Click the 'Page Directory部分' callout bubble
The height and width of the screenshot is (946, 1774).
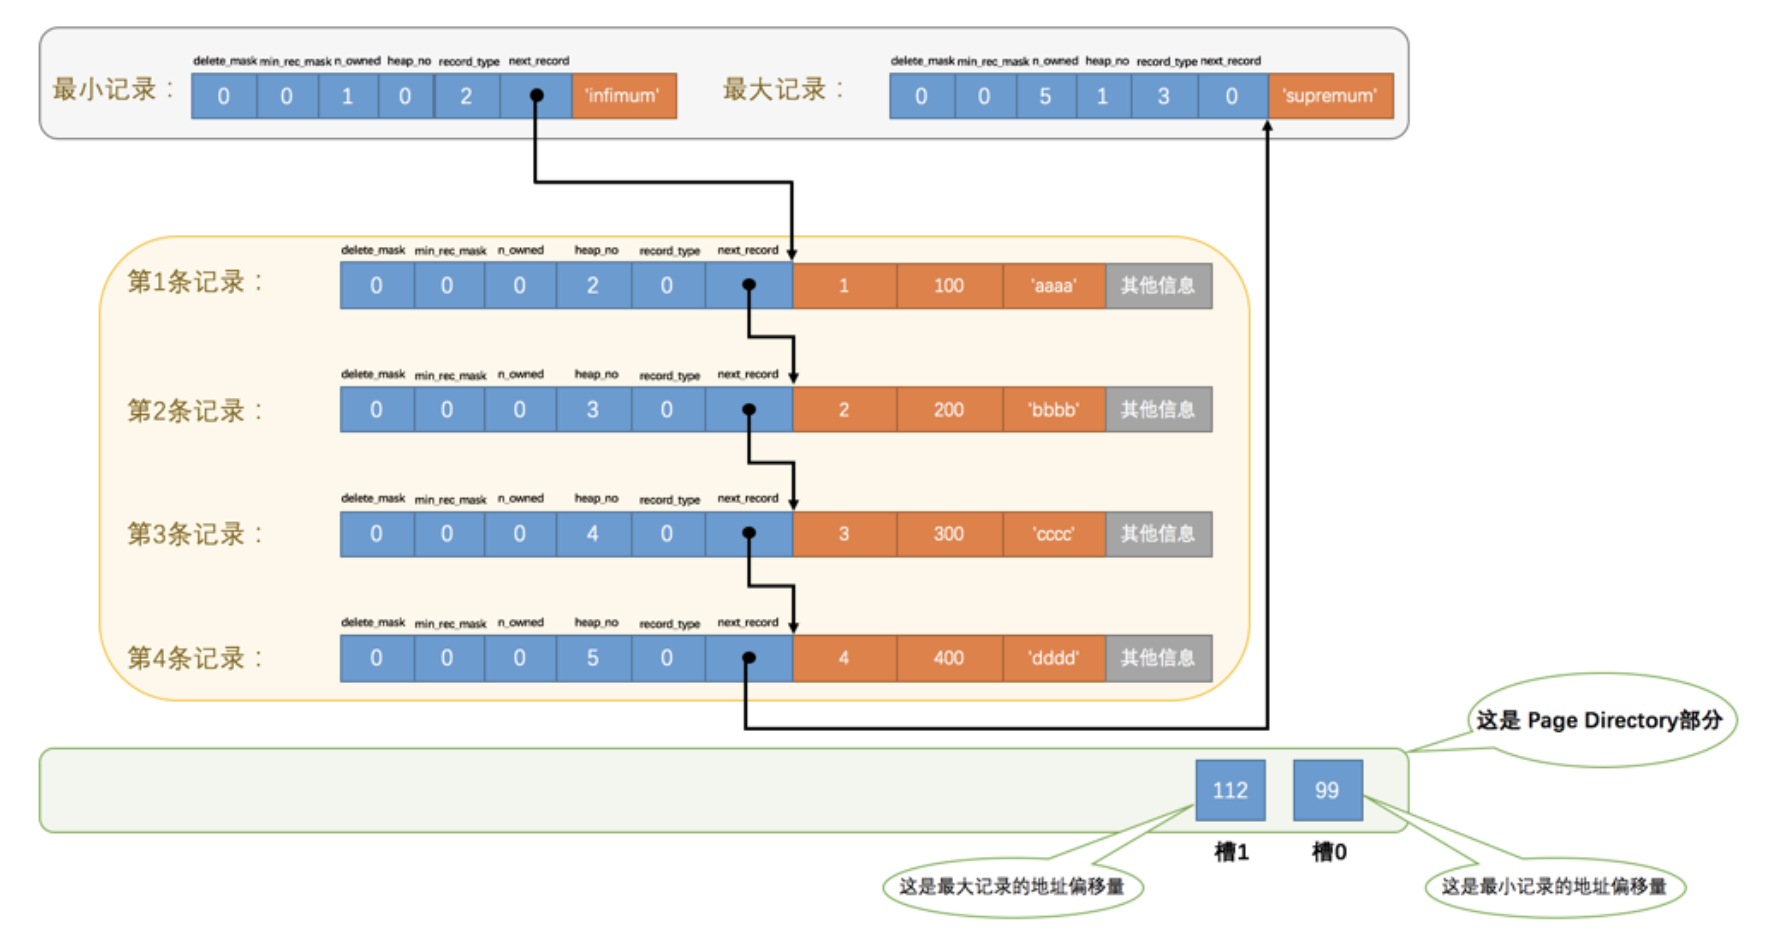coord(1599,720)
